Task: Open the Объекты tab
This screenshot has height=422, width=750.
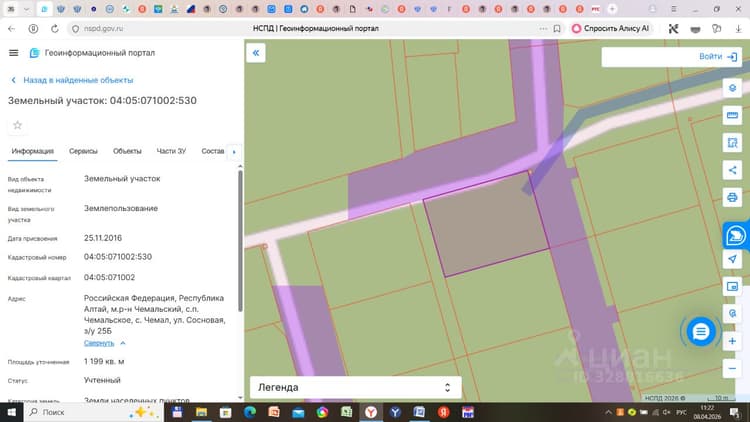Action: 127,151
